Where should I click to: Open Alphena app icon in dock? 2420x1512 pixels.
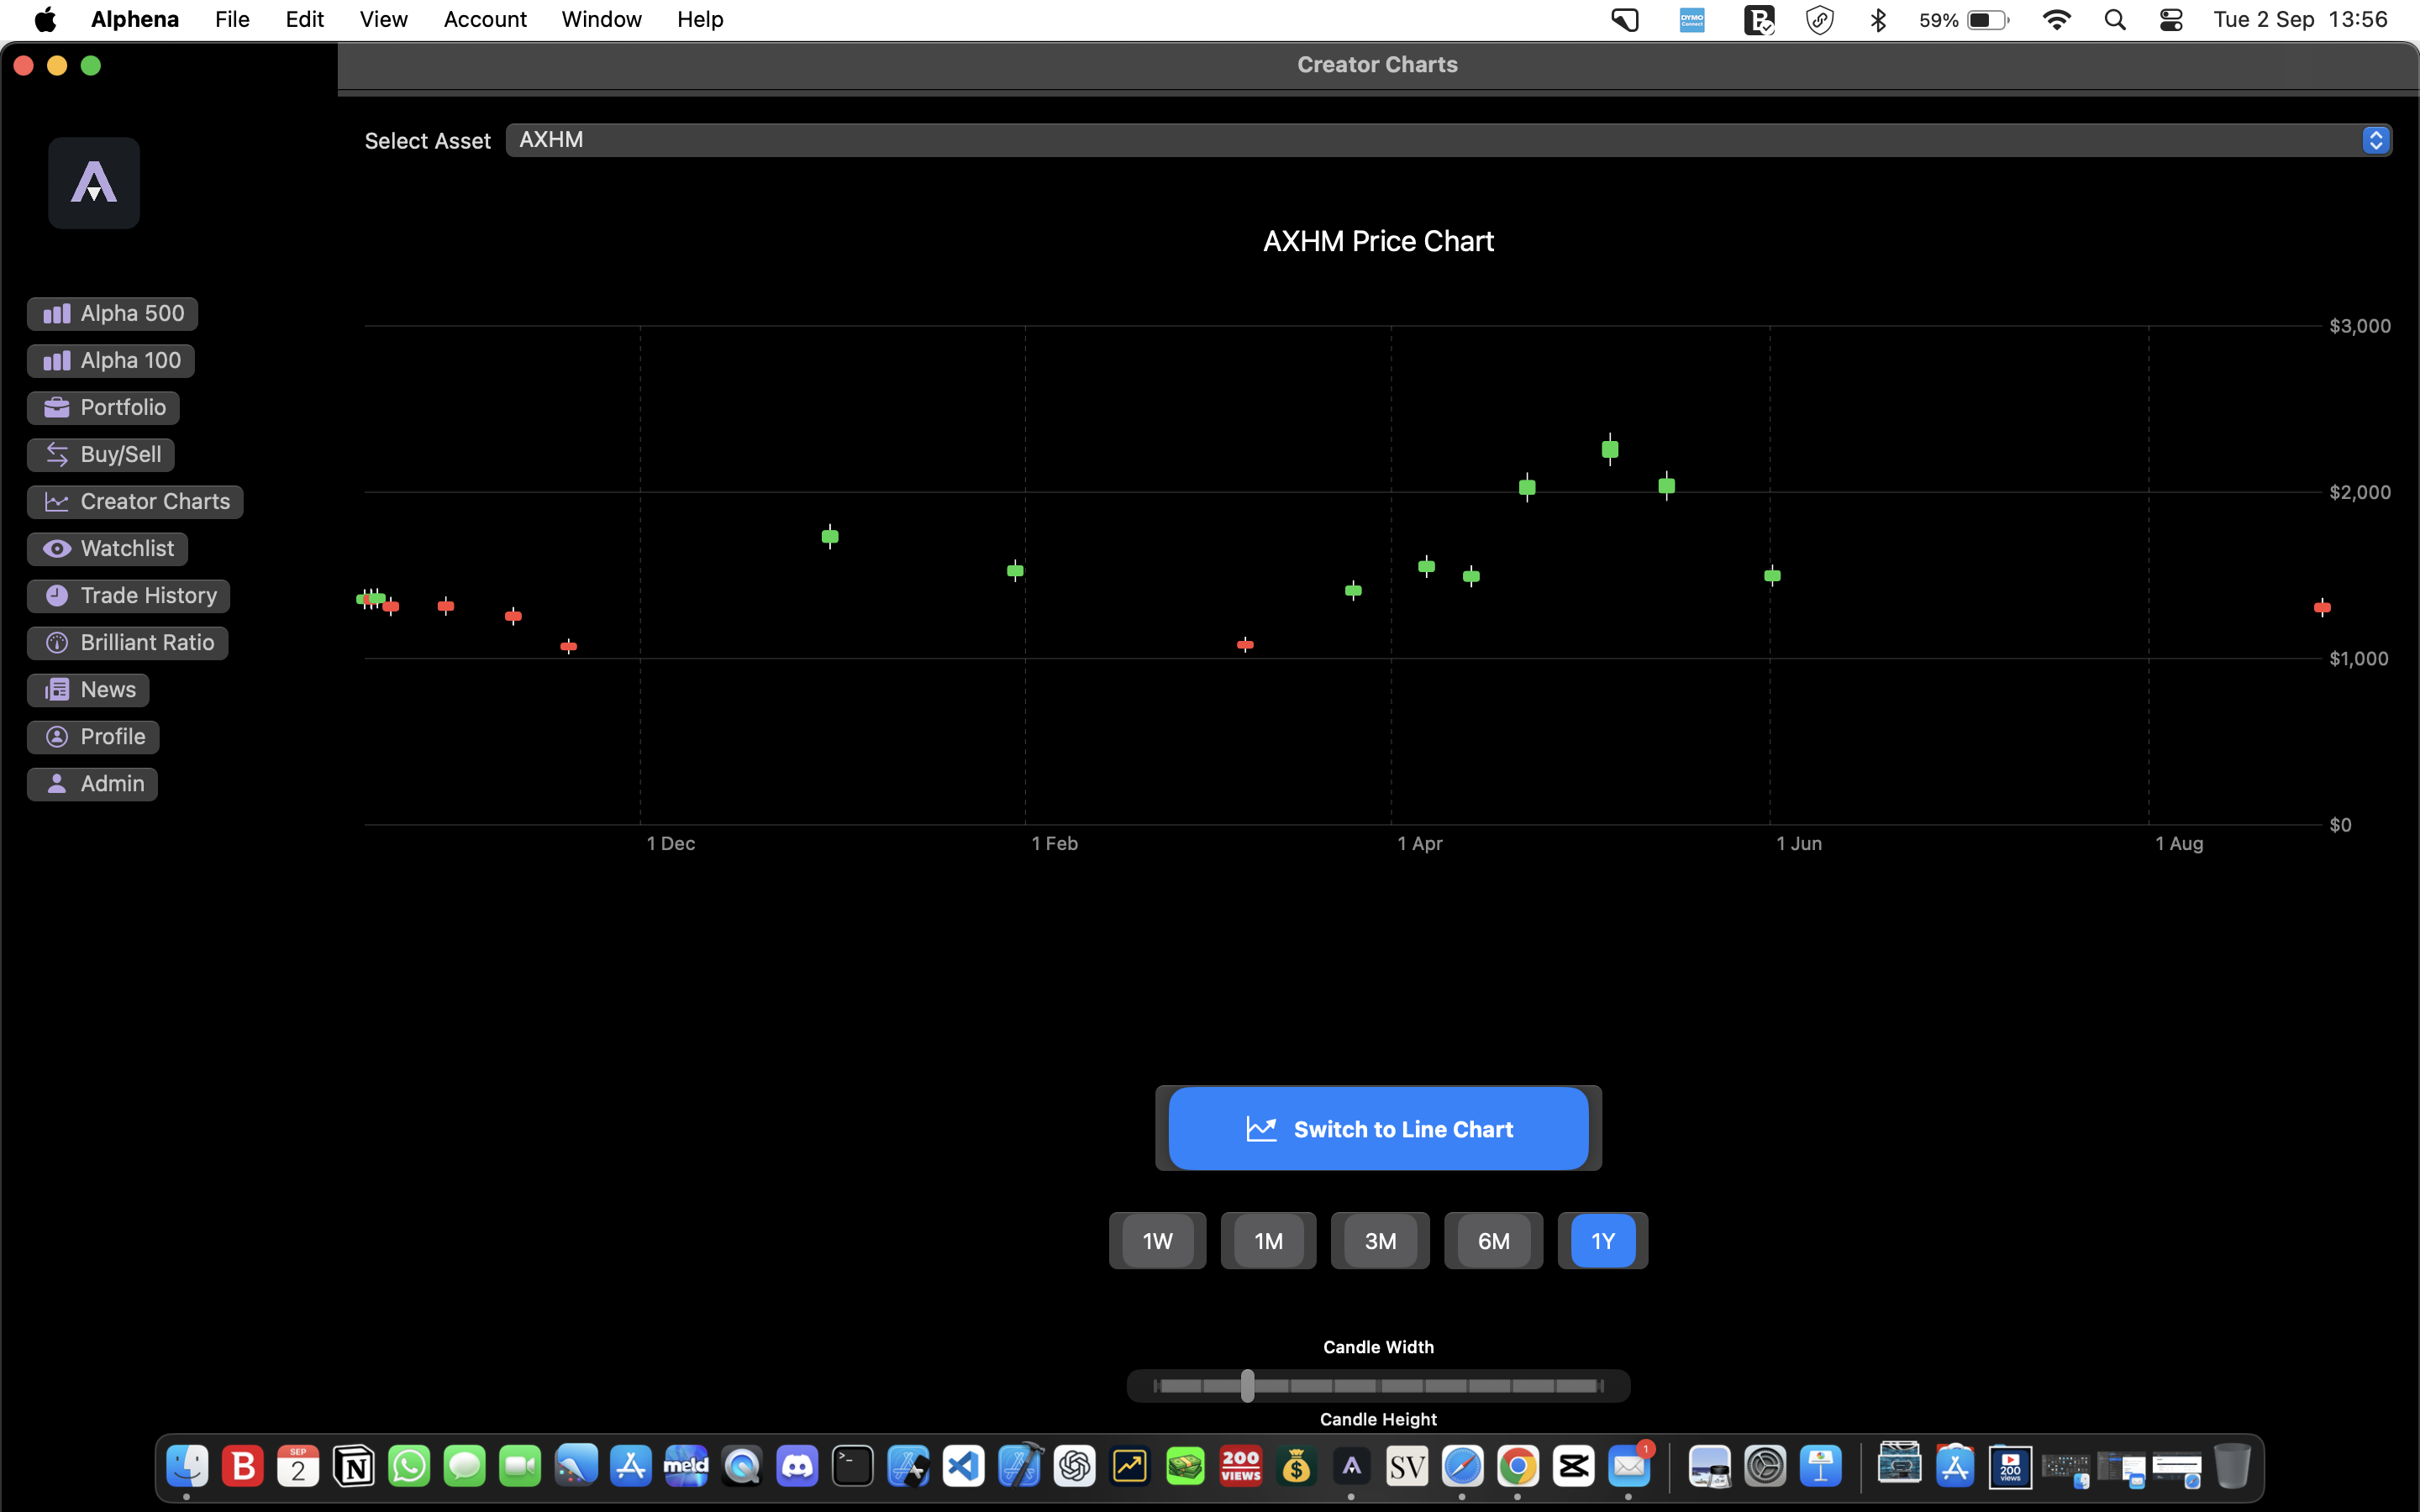click(1351, 1466)
